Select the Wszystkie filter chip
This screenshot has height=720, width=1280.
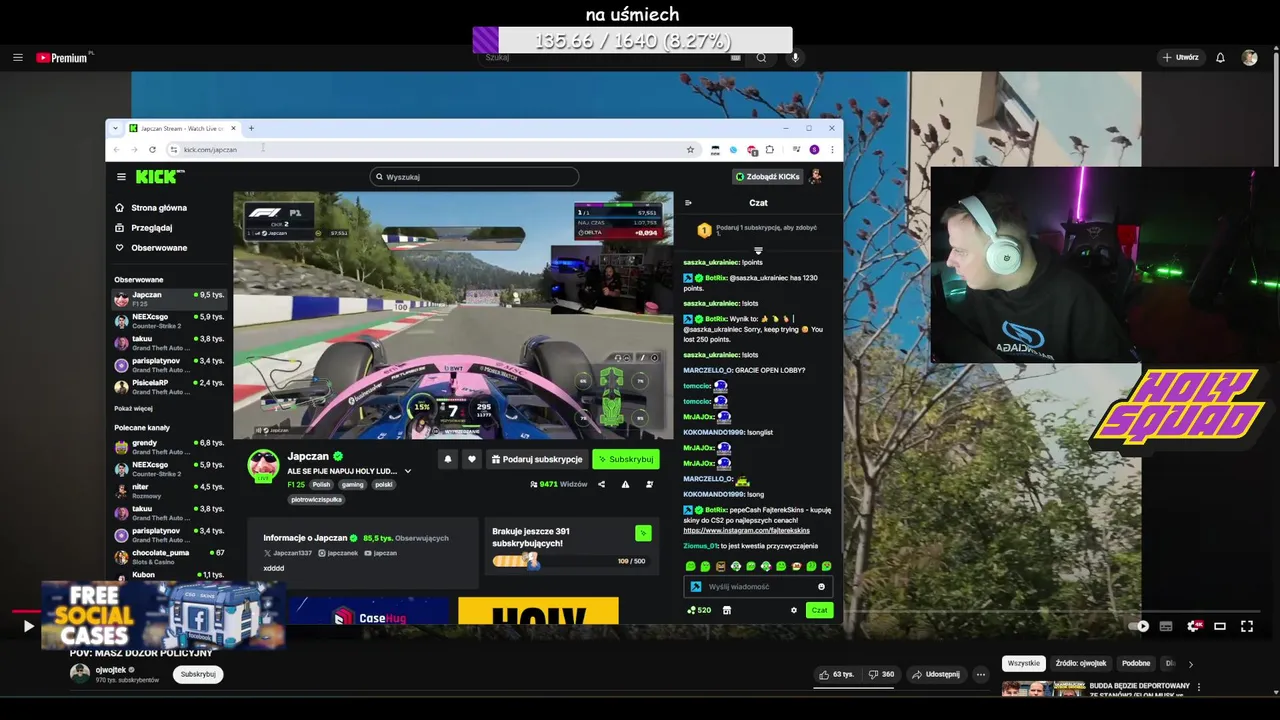coord(1023,663)
